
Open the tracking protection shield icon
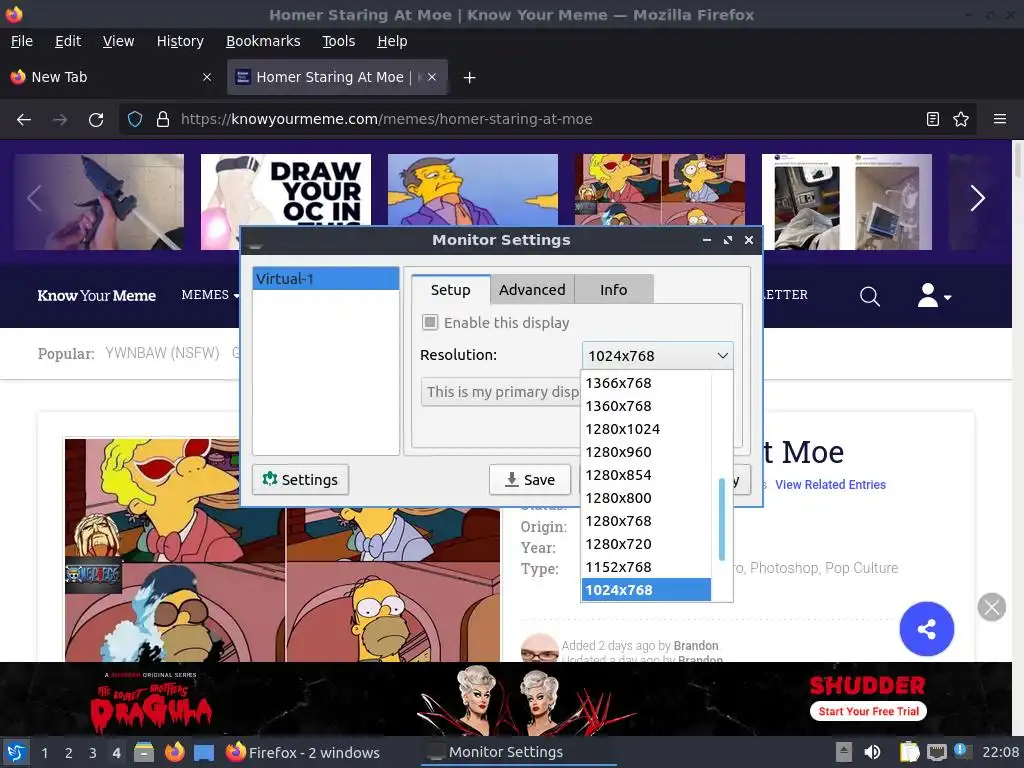pos(135,120)
